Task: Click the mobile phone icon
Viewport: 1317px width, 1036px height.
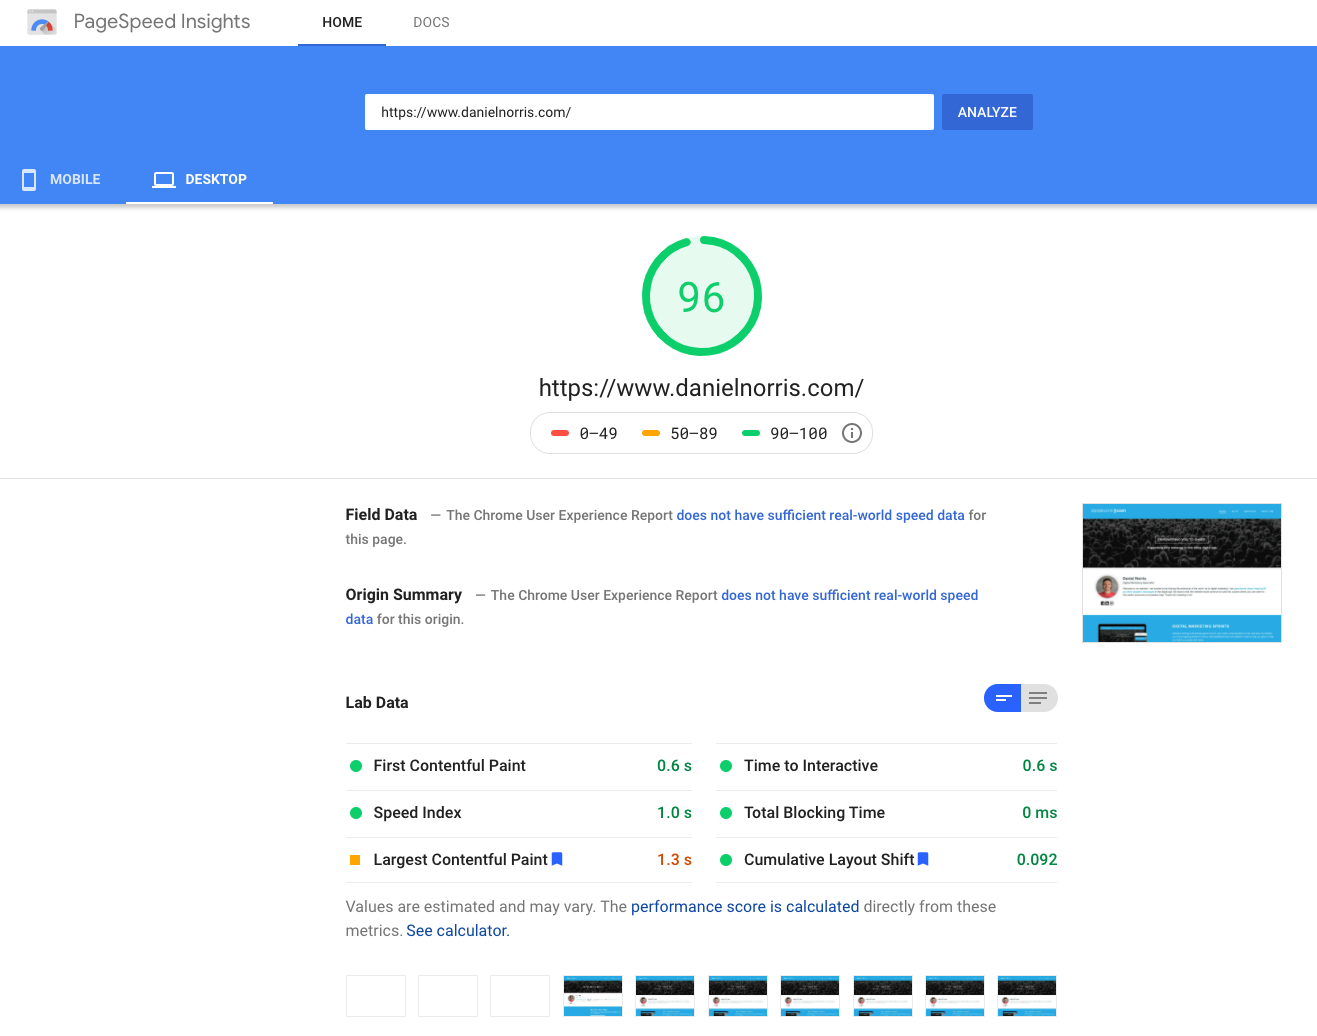Action: [x=29, y=180]
